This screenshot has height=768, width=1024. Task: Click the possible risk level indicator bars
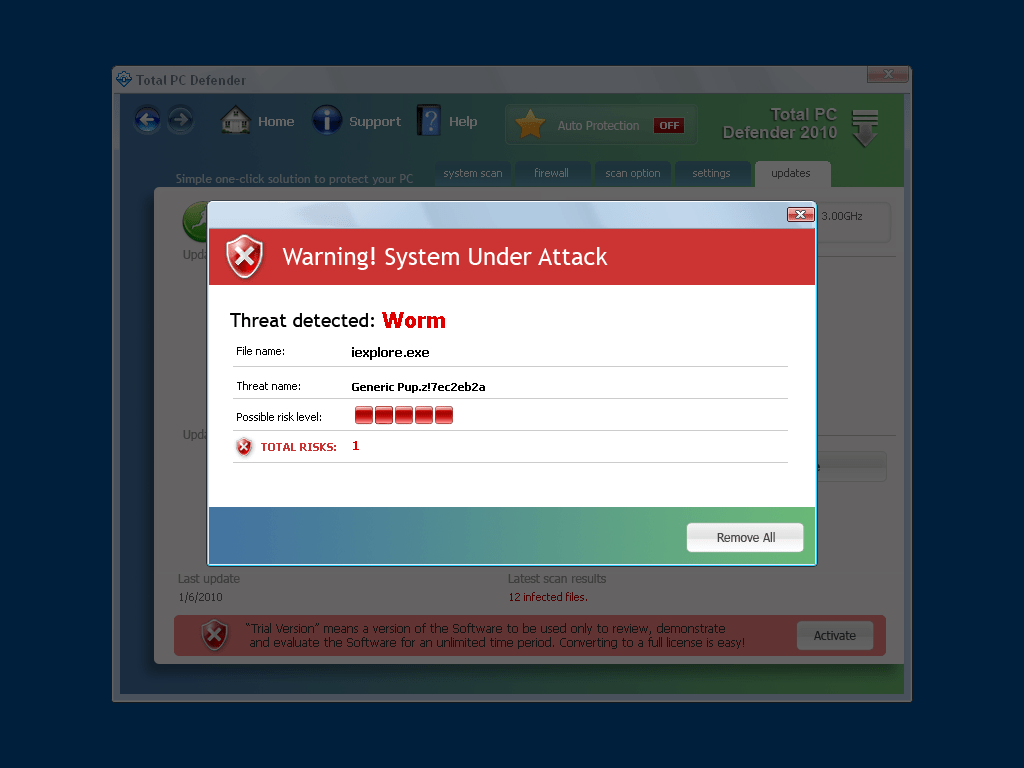tap(403, 414)
